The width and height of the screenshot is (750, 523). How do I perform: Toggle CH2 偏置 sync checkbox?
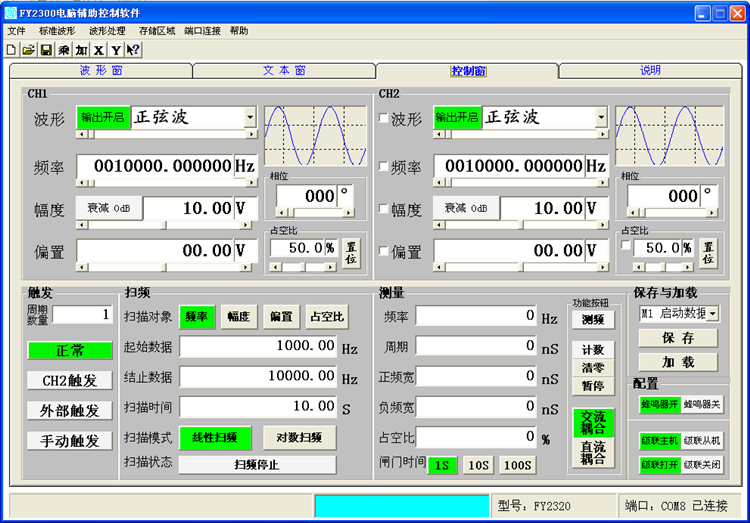(383, 250)
